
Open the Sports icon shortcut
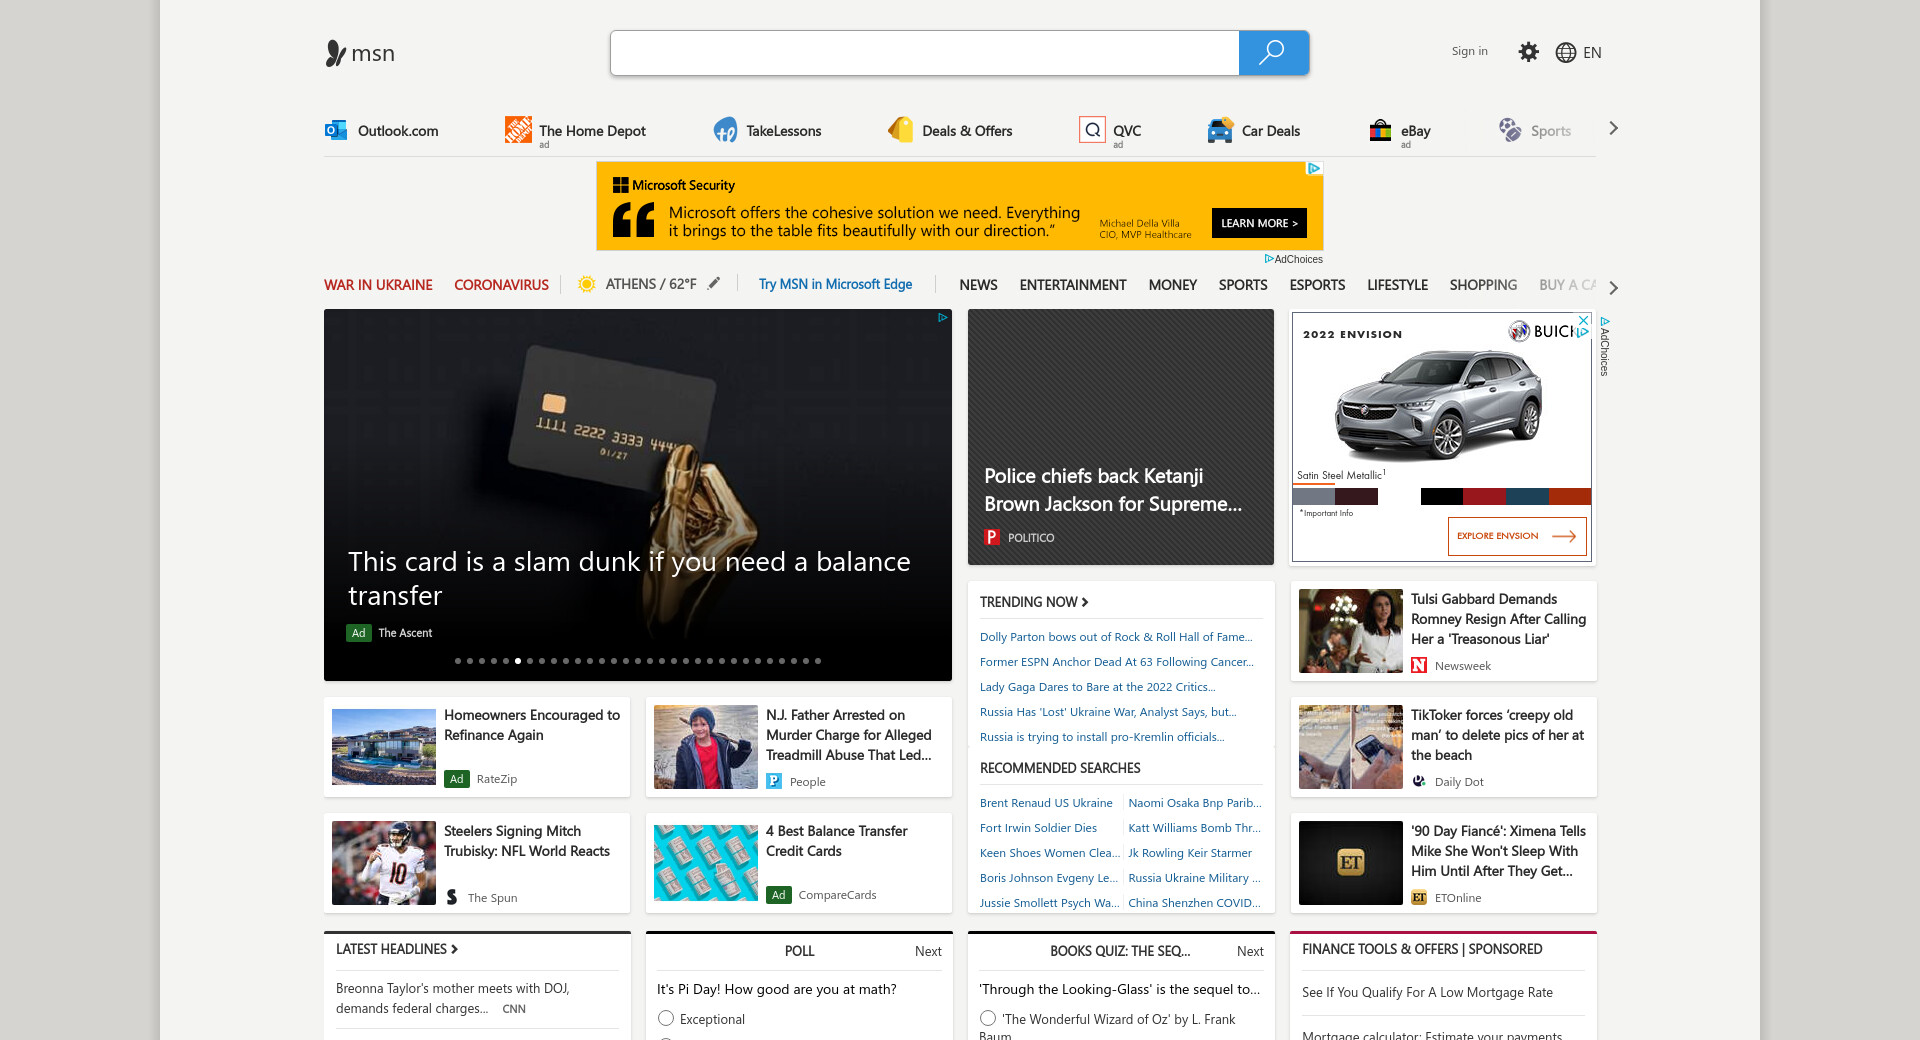click(1510, 130)
